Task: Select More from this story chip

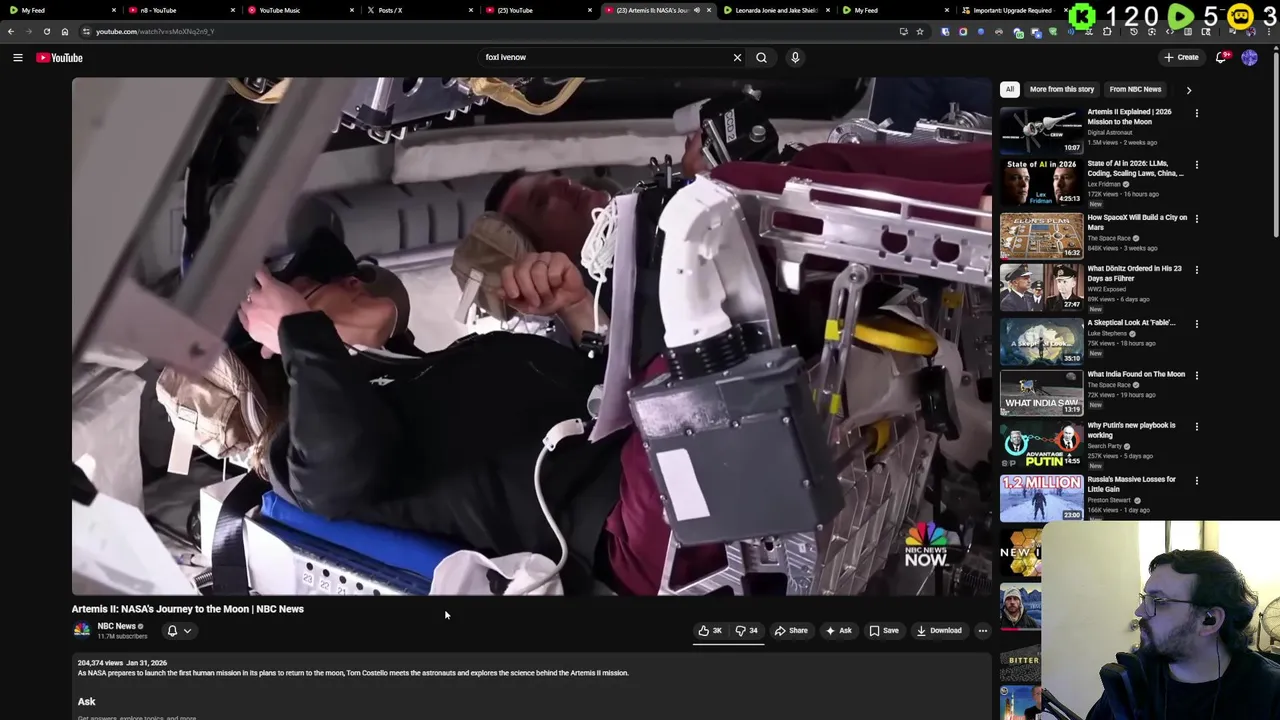Action: [1062, 89]
